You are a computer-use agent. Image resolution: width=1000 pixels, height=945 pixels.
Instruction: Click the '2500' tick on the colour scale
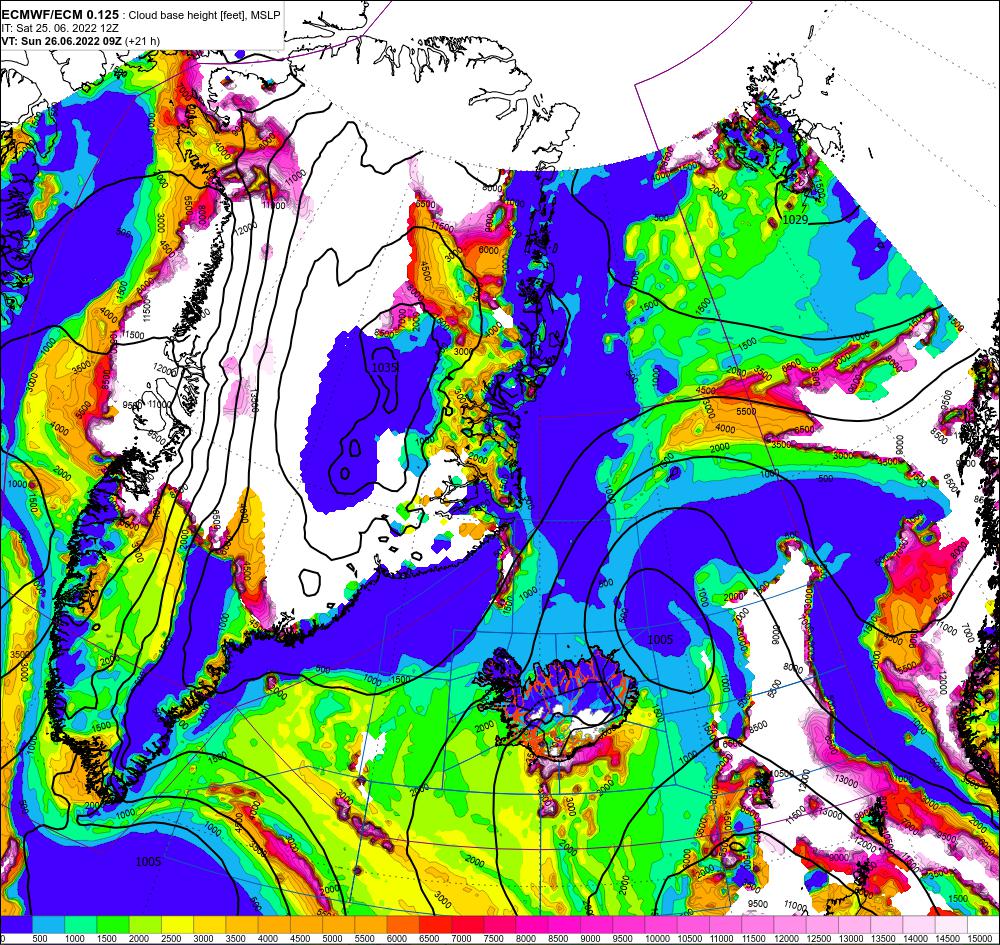[171, 939]
